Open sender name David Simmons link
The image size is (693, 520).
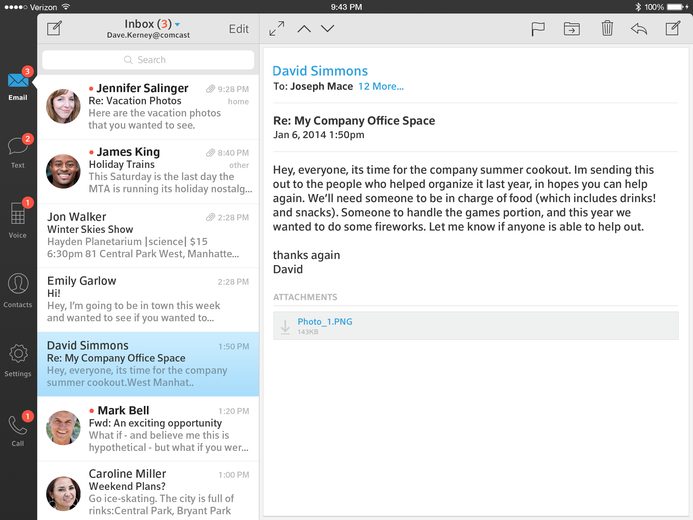tap(320, 71)
